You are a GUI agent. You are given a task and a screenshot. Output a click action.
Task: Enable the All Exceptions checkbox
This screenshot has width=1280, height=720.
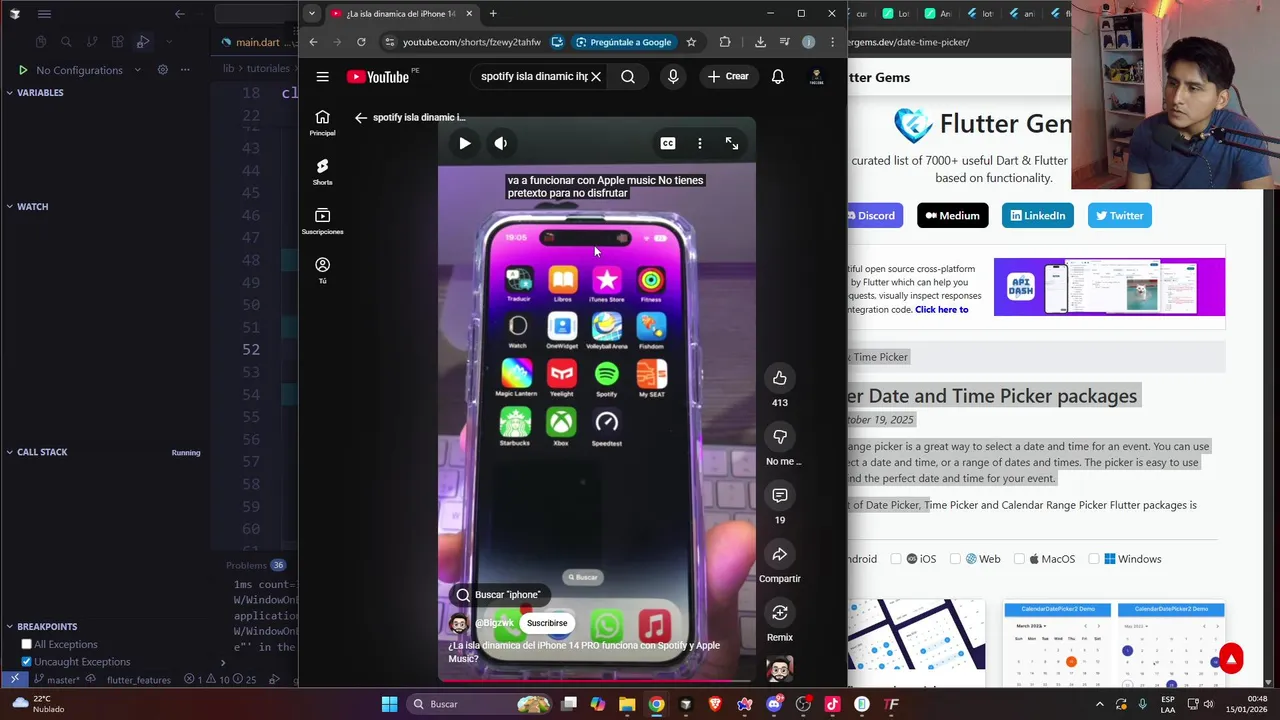27,644
